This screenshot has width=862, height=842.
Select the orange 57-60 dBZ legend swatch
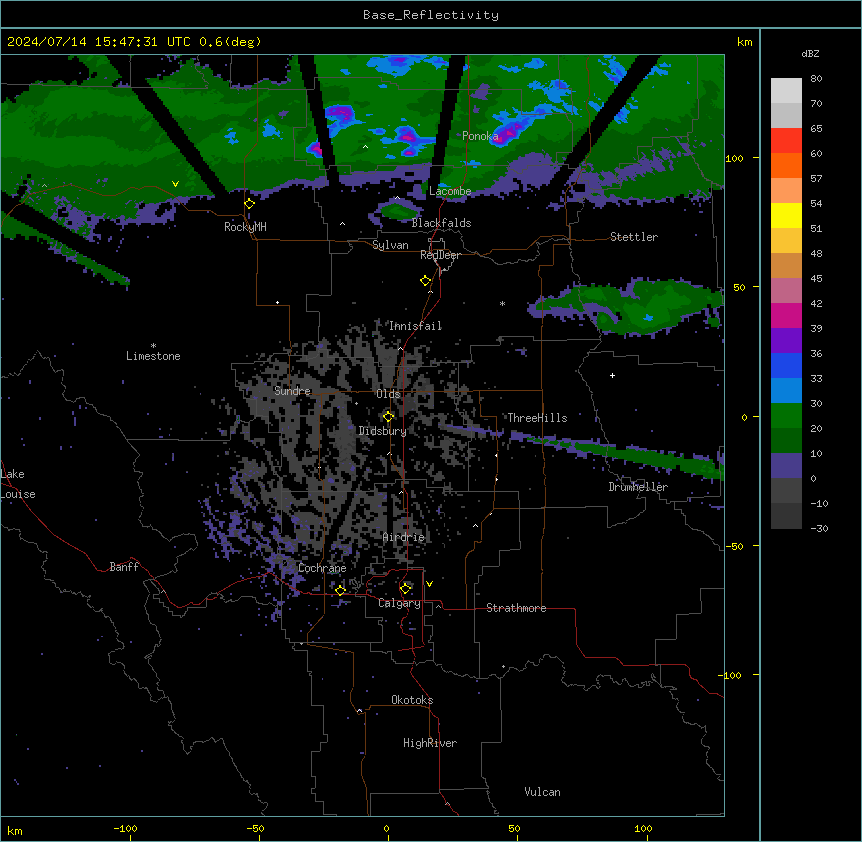coord(786,166)
